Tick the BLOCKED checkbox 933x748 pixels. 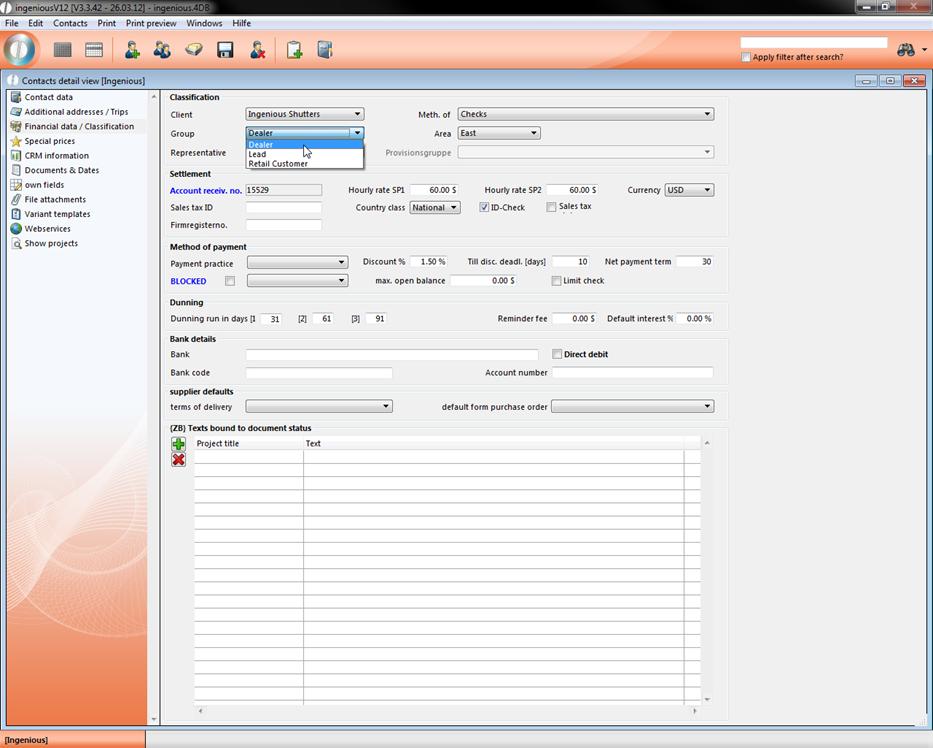[x=230, y=281]
